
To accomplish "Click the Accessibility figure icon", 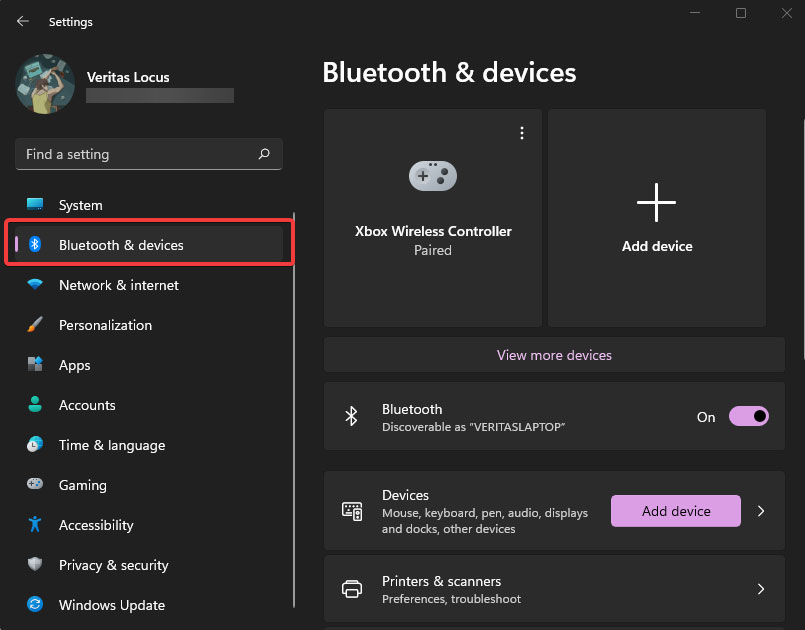I will tap(35, 525).
